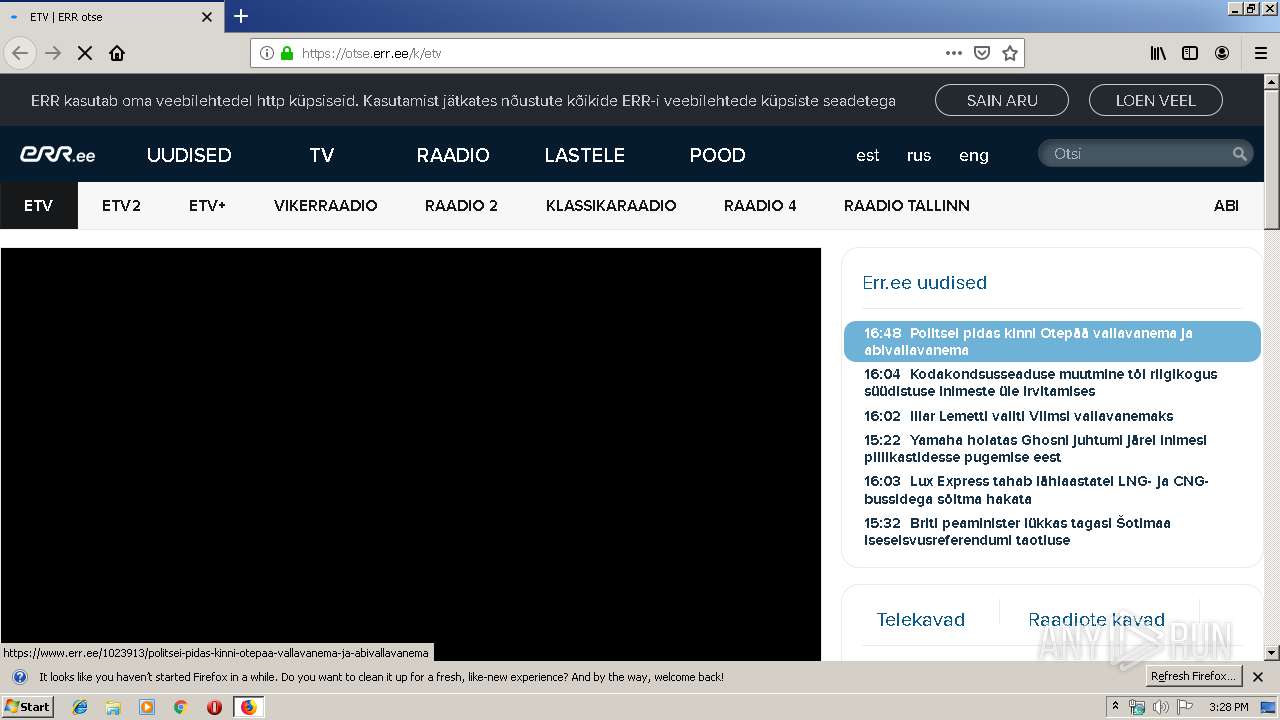Switch to the Raadiote kavad tab
The width and height of the screenshot is (1280, 720).
point(1097,620)
